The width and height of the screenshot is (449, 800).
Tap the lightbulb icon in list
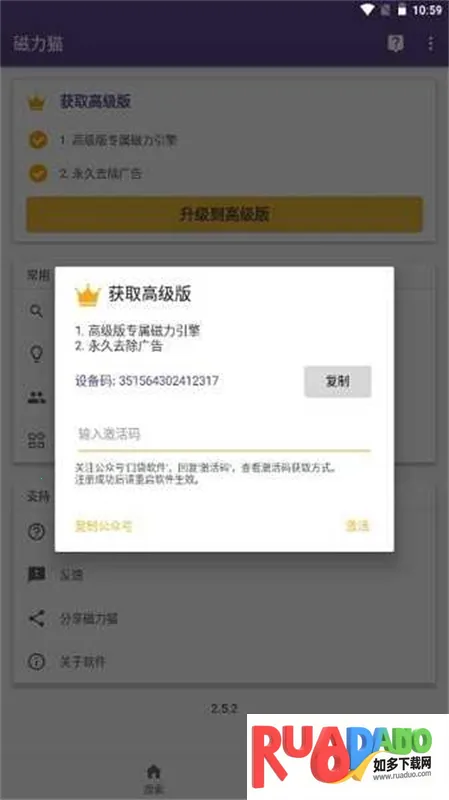point(36,353)
